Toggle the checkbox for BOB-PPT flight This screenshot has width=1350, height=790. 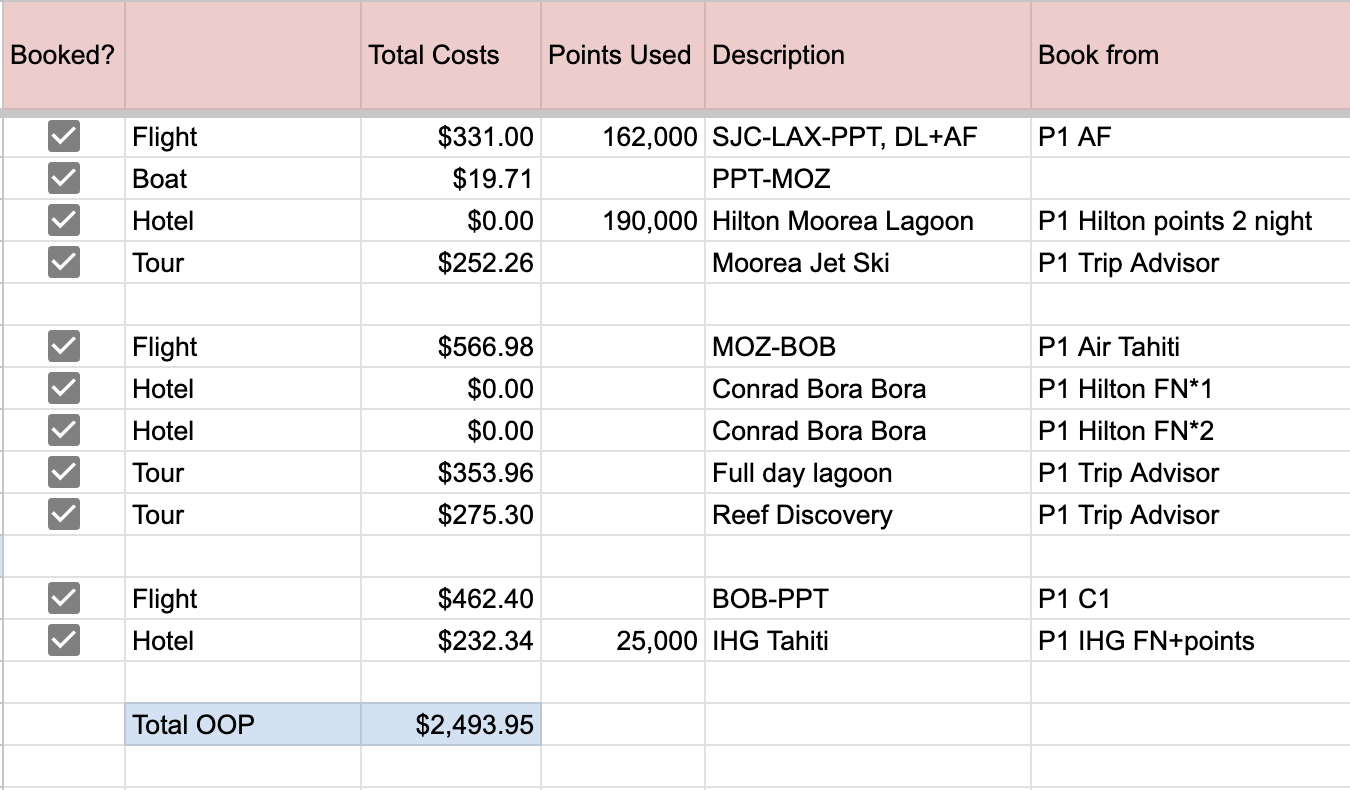coord(64,598)
